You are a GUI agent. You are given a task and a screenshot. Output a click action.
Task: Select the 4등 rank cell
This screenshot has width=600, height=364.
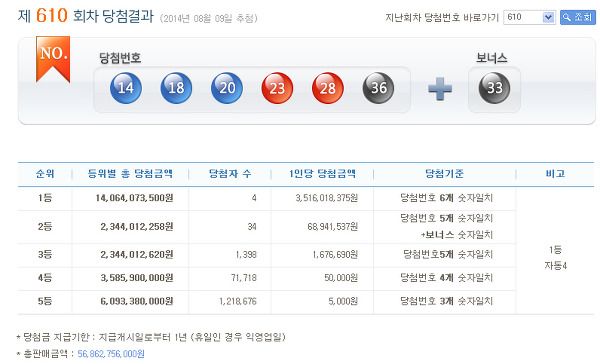click(x=45, y=277)
